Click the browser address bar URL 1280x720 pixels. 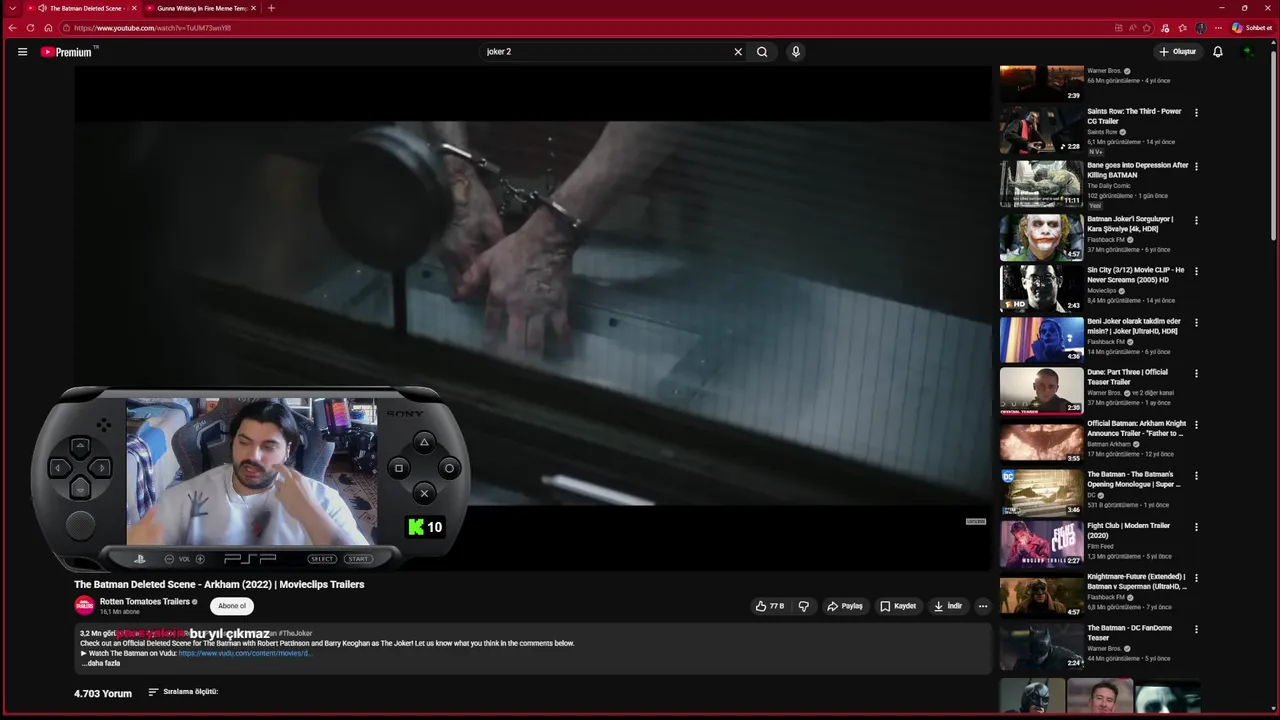pos(152,28)
